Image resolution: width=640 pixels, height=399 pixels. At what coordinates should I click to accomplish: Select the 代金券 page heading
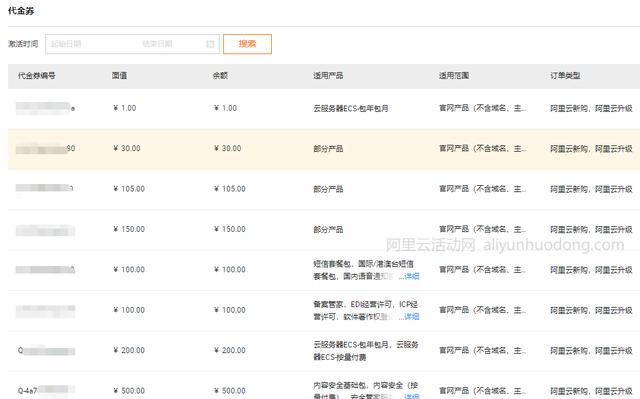(21, 11)
